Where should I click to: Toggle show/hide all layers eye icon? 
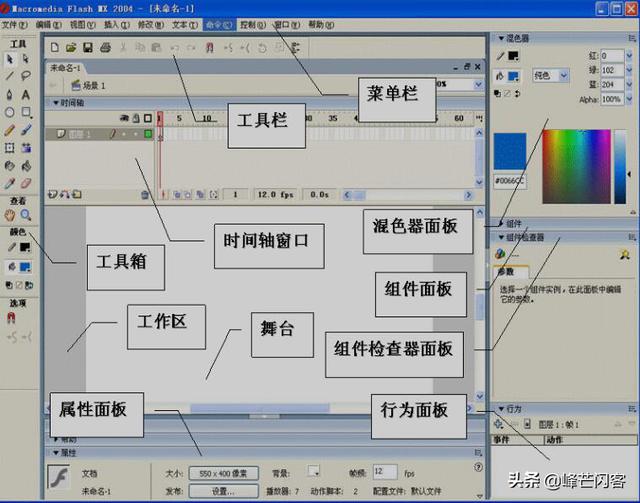(x=124, y=118)
